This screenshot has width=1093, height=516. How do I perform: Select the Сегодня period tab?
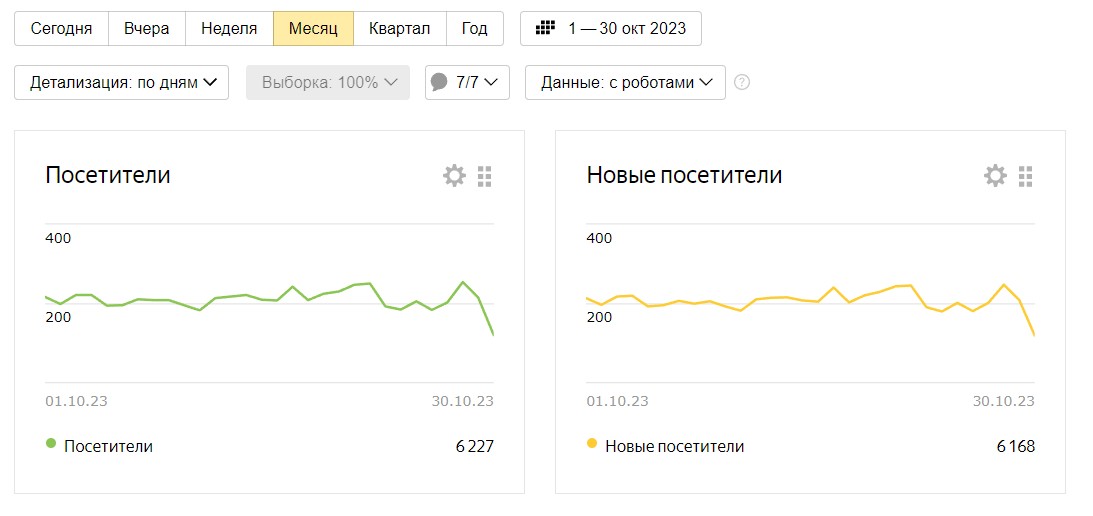[61, 28]
